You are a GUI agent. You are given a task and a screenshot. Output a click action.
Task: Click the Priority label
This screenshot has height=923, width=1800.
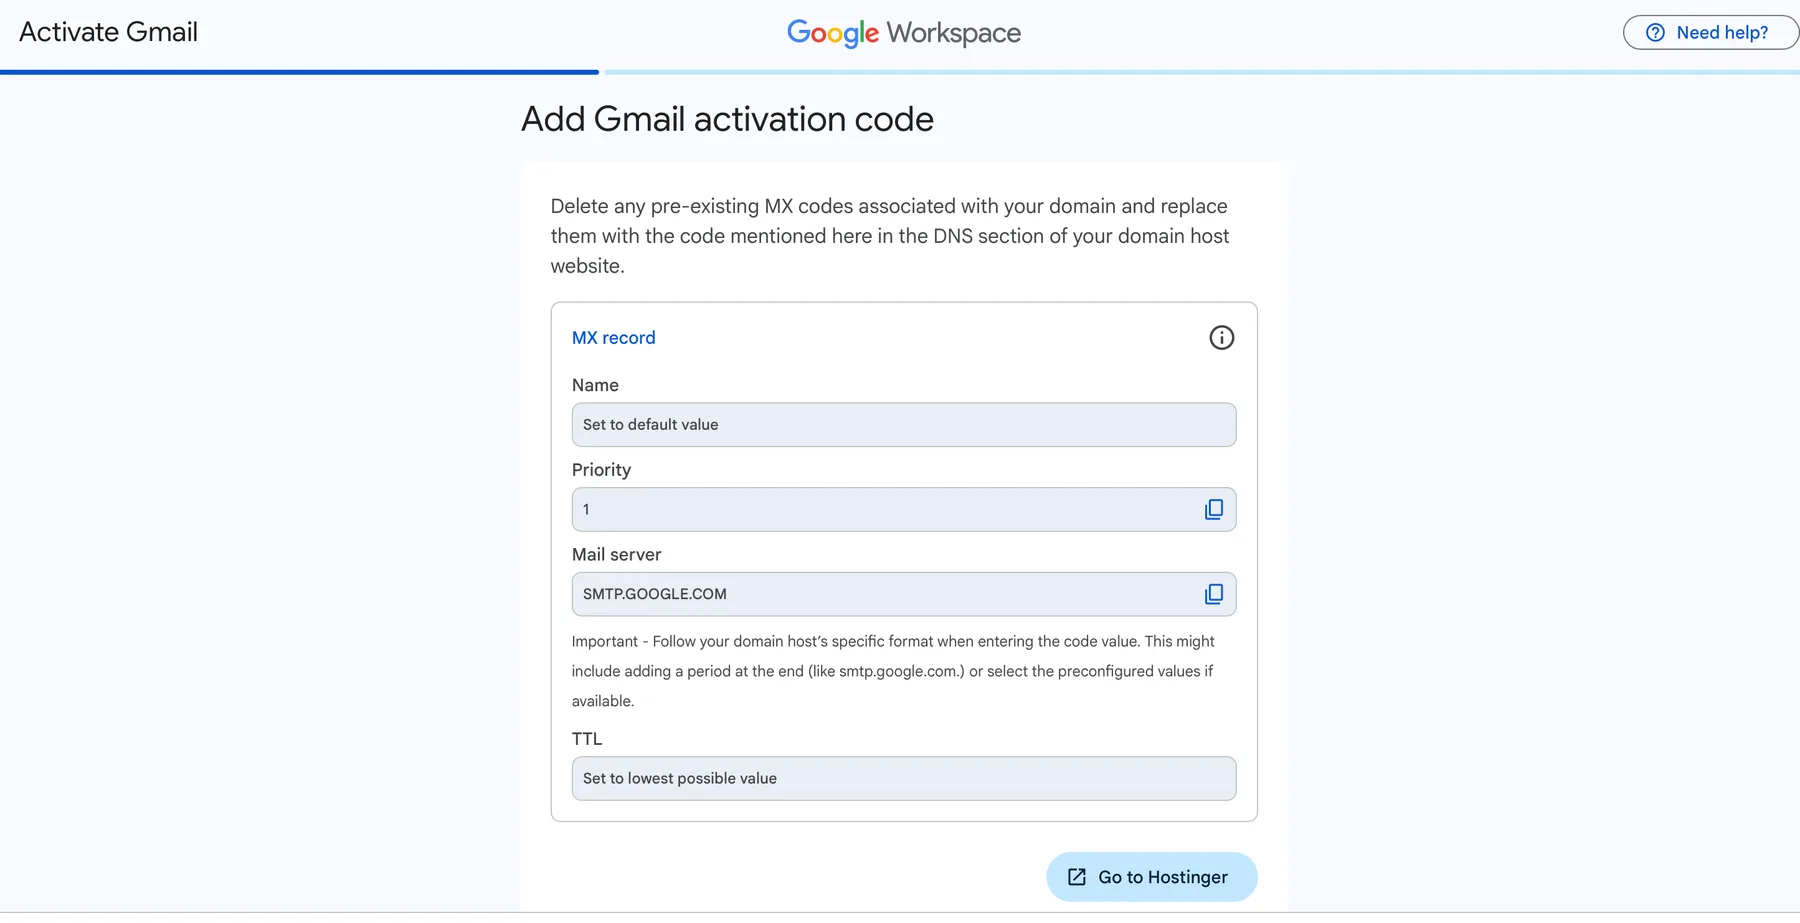point(601,470)
